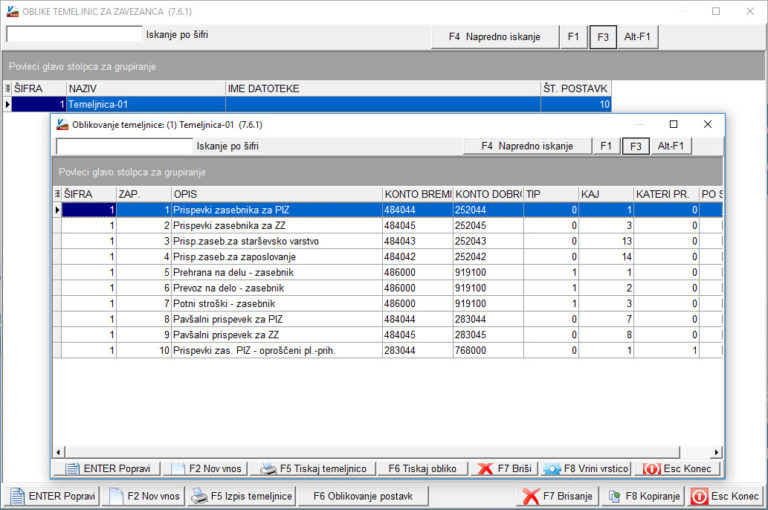
Task: Click ENTER Popravi in the inner dialog
Action: pos(105,468)
